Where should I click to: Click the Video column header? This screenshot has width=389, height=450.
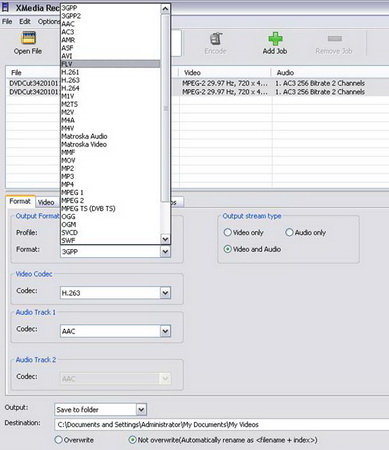(x=225, y=73)
